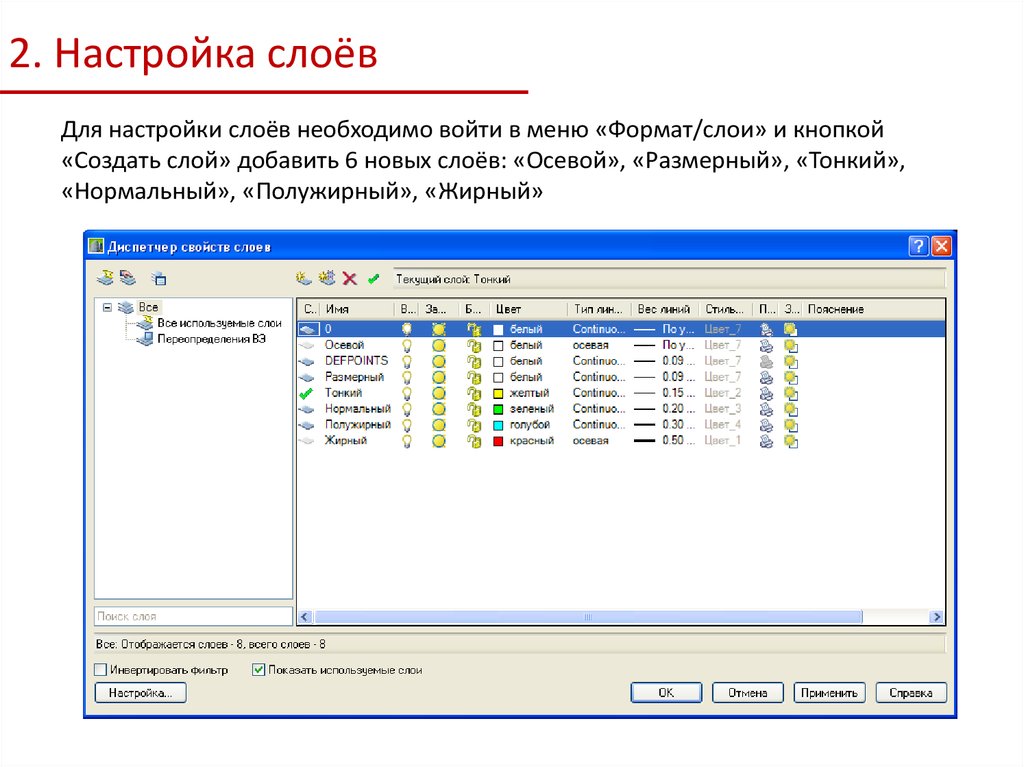Click the printer plot icon for layer Жирный
The width and height of the screenshot is (1024, 767).
click(x=766, y=441)
